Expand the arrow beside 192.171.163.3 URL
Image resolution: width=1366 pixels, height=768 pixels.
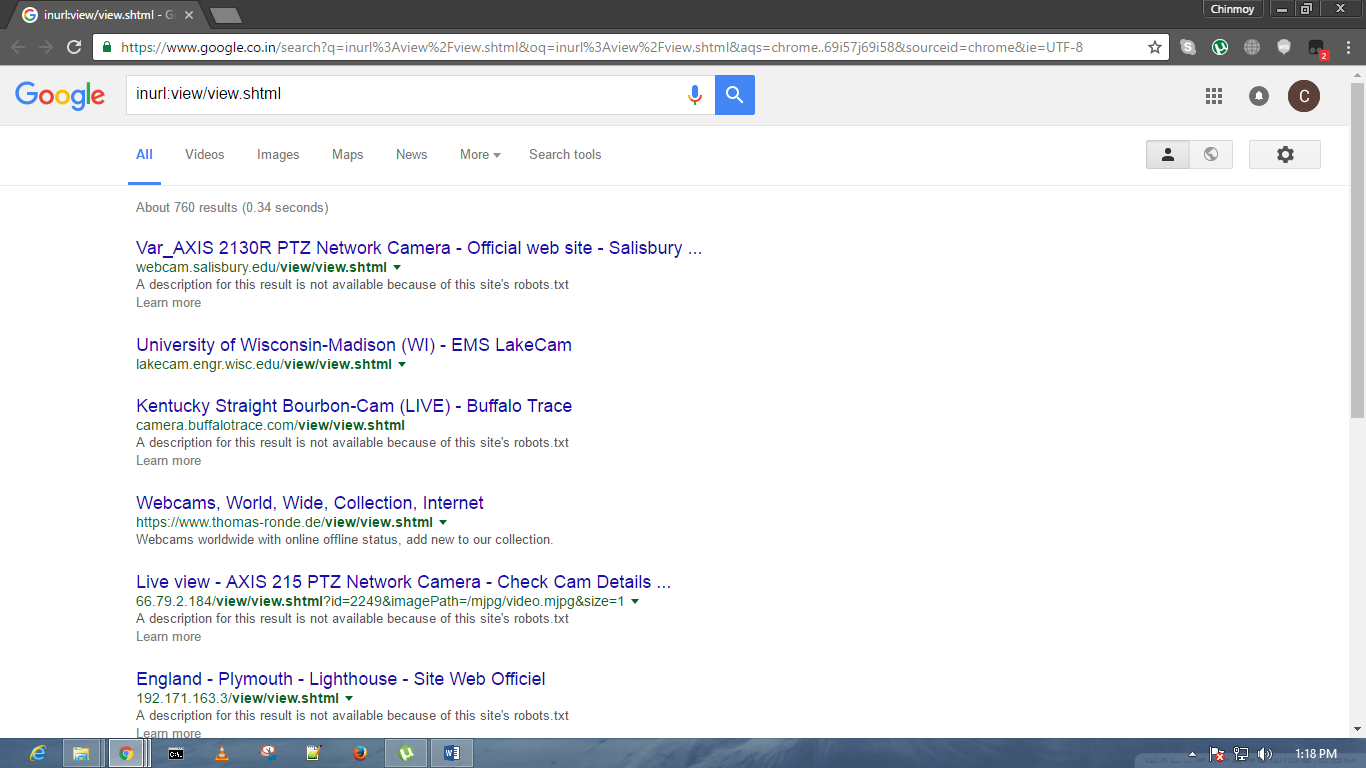click(x=349, y=699)
